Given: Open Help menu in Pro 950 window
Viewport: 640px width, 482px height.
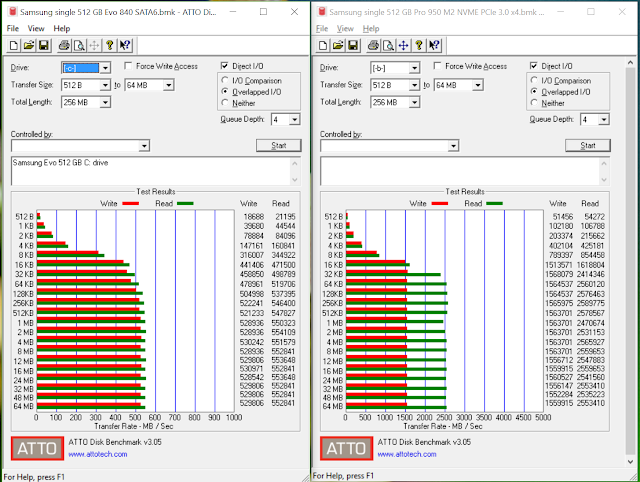Looking at the screenshot, I should (371, 29).
